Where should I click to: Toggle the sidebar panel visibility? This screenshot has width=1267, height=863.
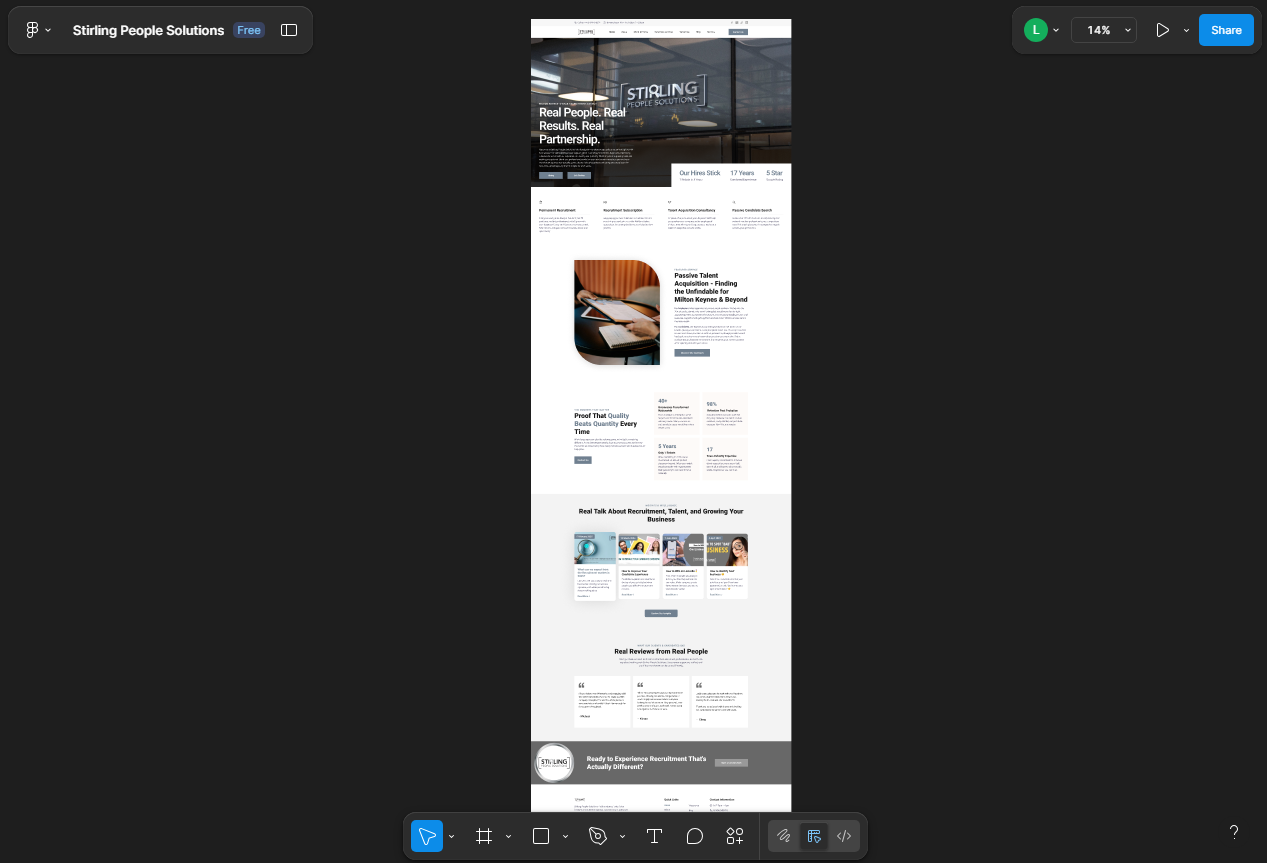[x=289, y=30]
